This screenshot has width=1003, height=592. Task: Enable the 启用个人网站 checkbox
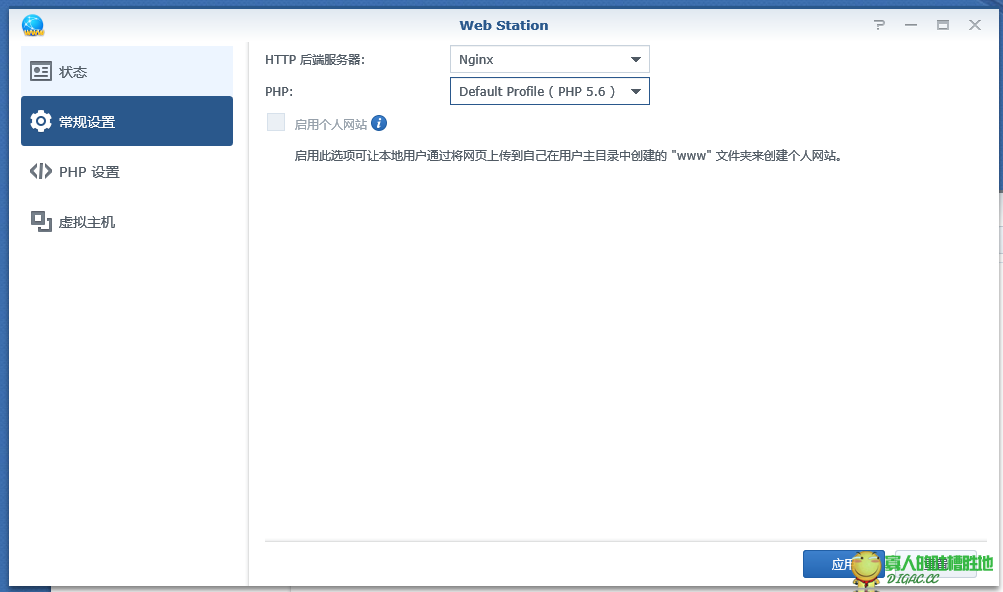(x=276, y=122)
